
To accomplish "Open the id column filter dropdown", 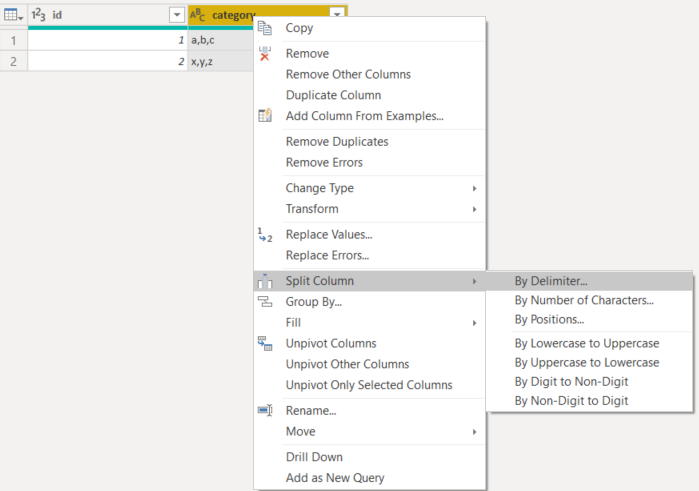I will [177, 15].
